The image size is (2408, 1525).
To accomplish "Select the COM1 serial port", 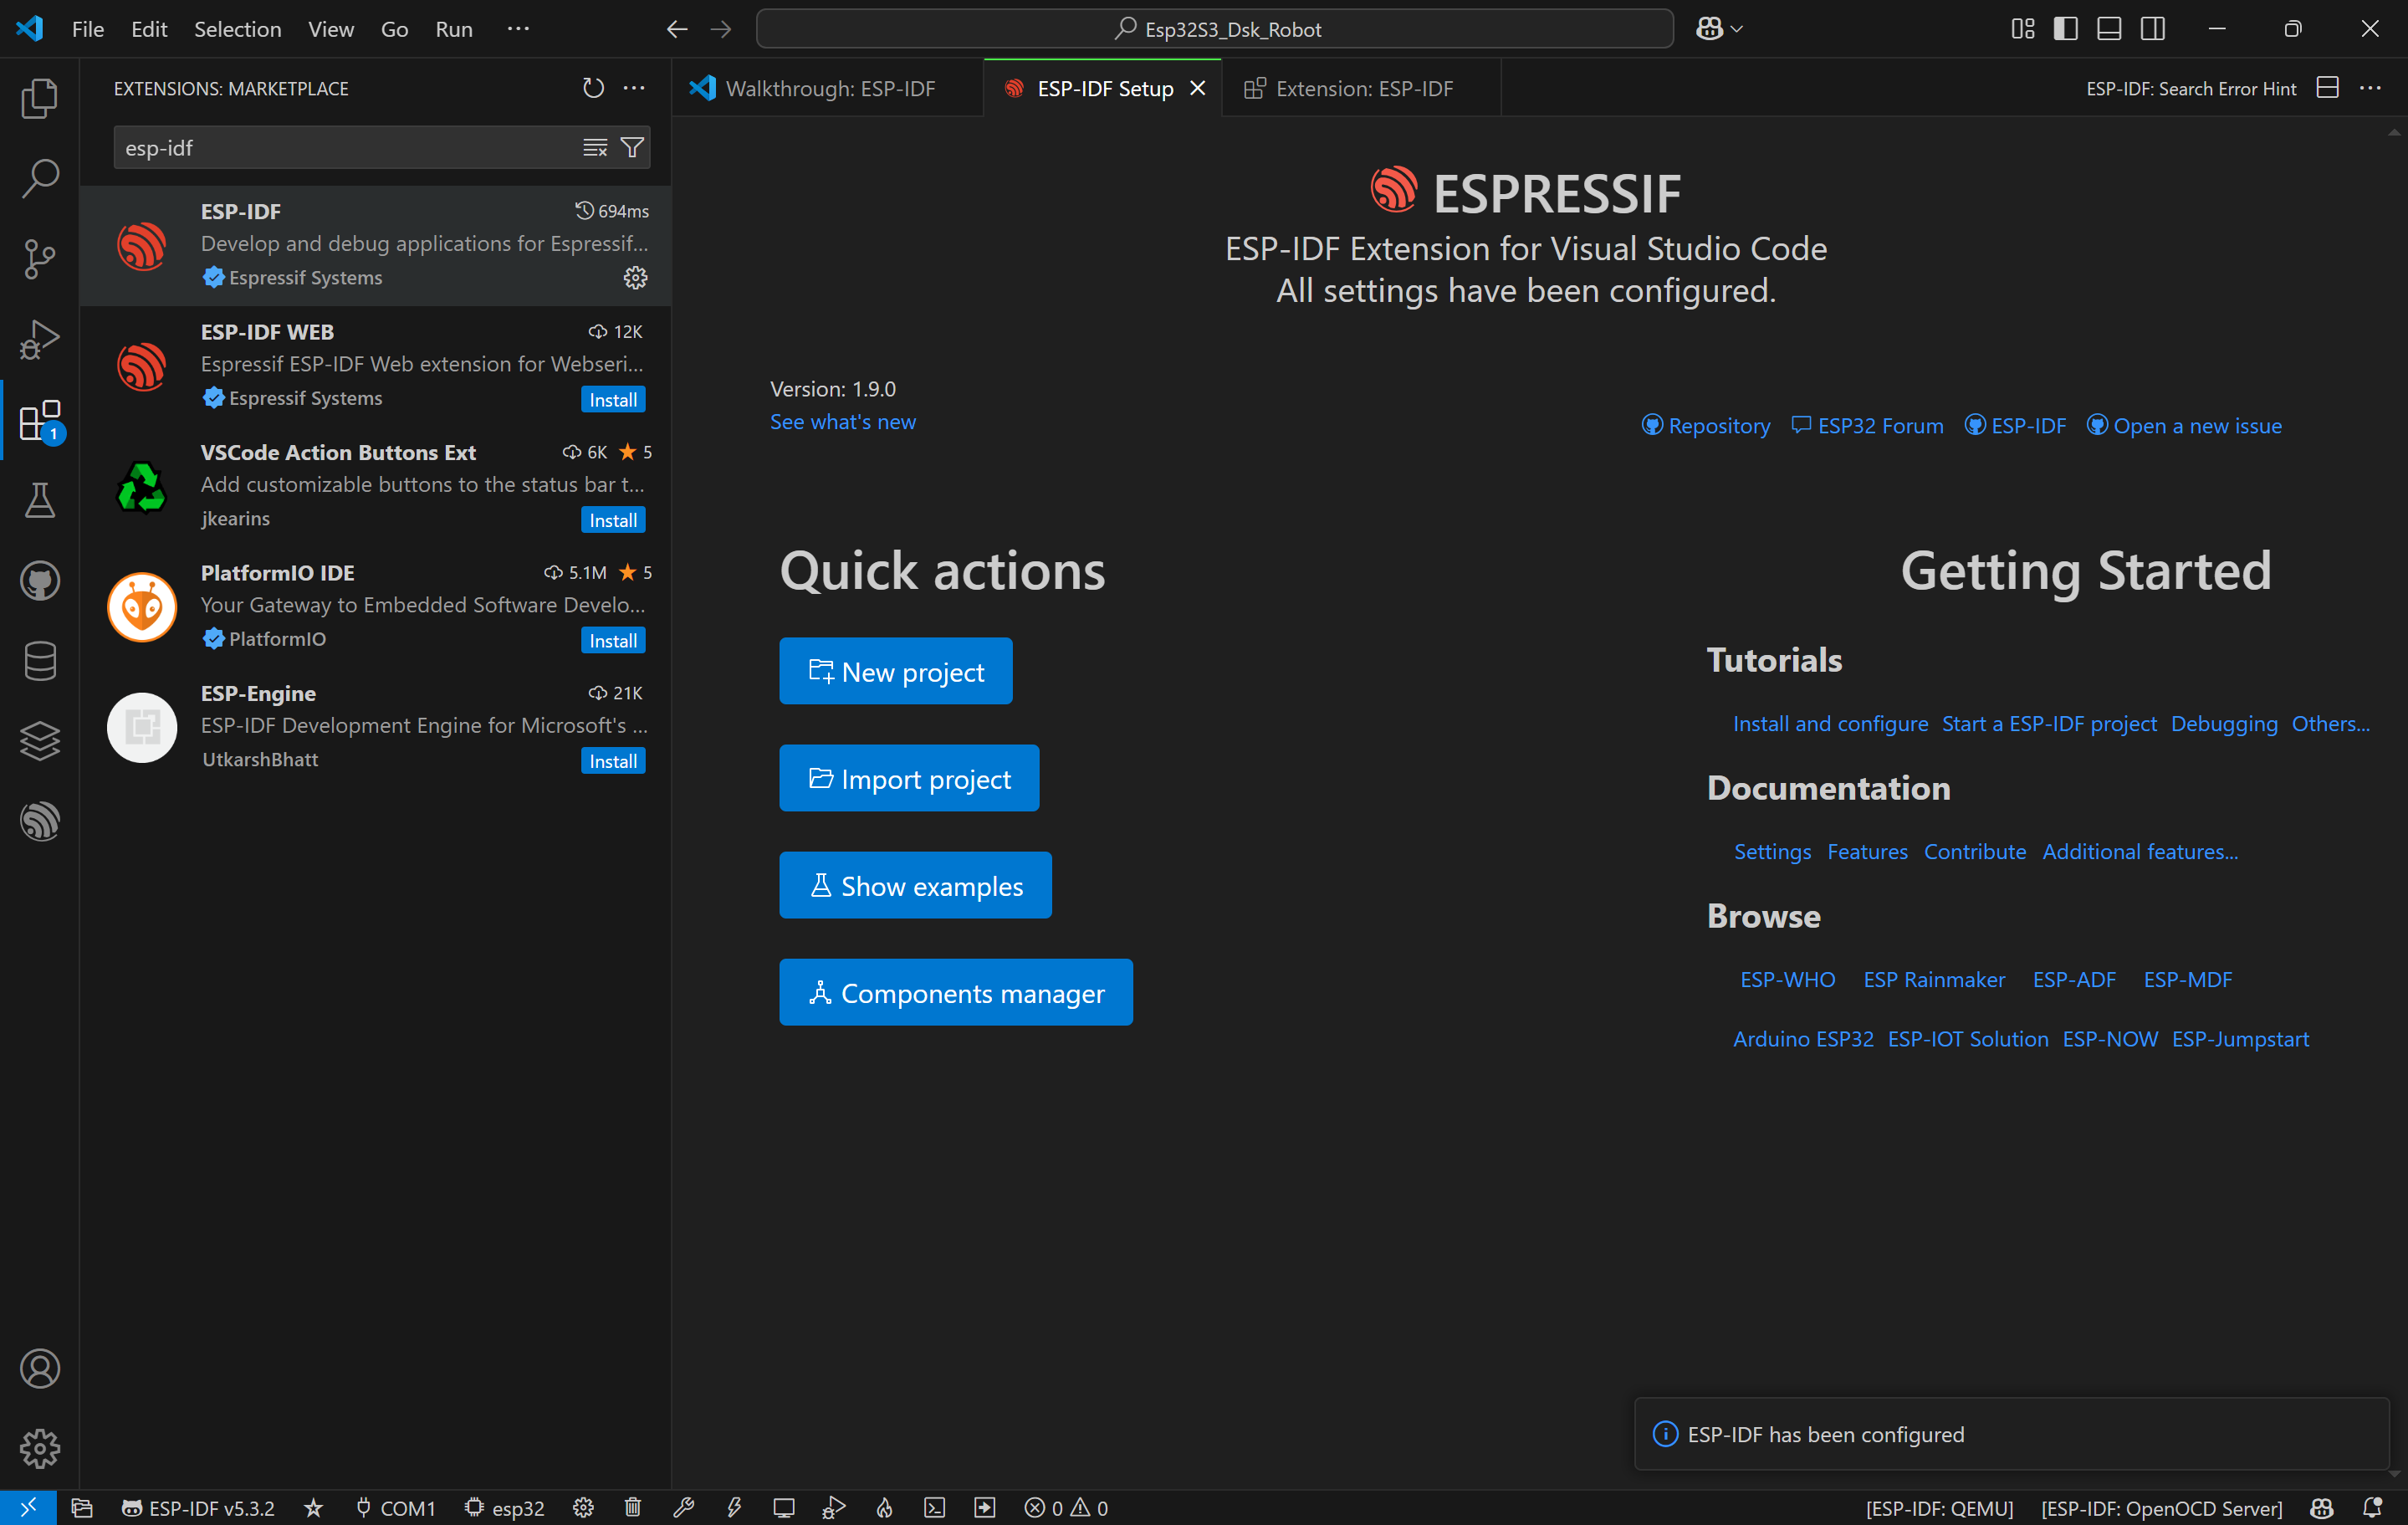I will pyautogui.click(x=396, y=1508).
